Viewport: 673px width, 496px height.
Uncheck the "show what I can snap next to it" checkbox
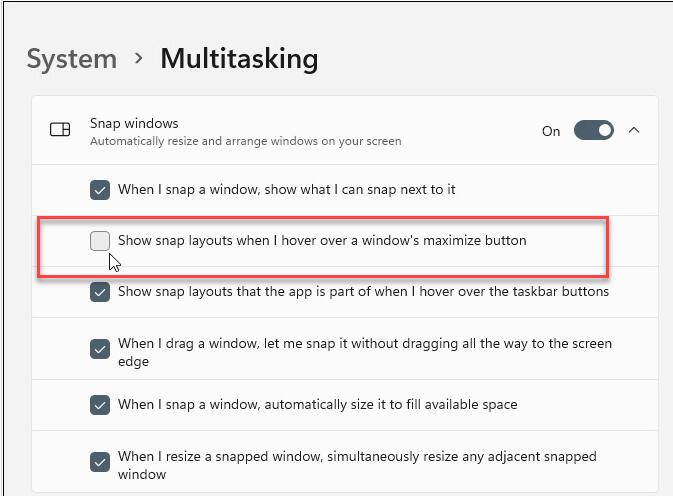coord(100,190)
